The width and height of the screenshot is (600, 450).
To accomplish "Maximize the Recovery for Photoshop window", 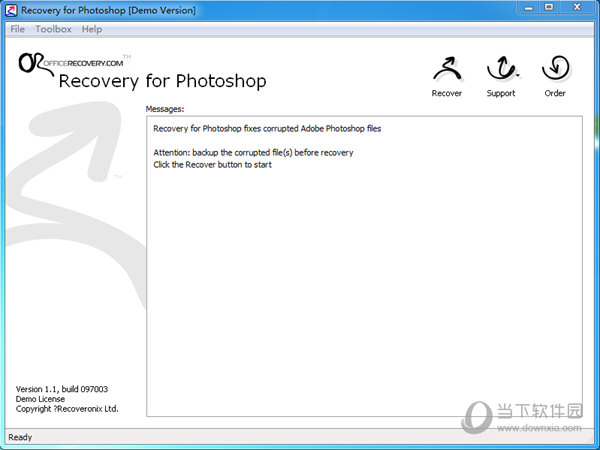I will pos(549,7).
